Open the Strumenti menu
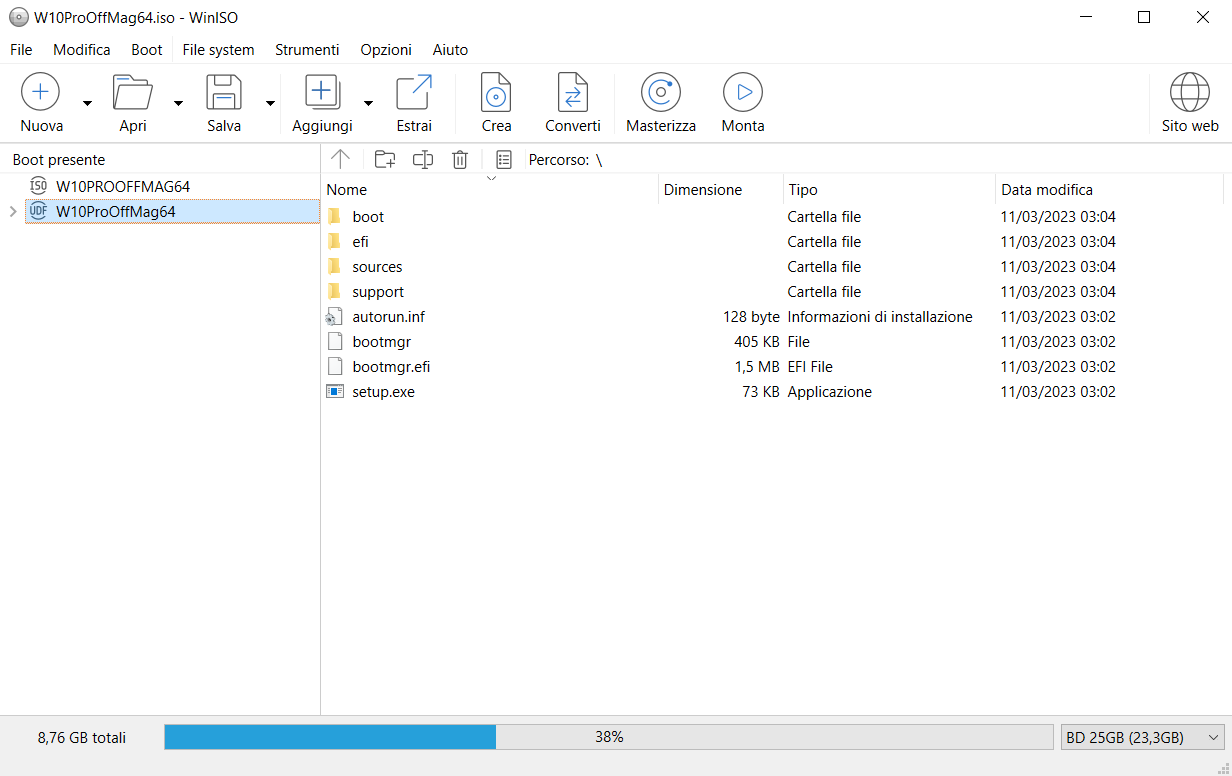Screen dimensions: 1232x776 point(307,50)
